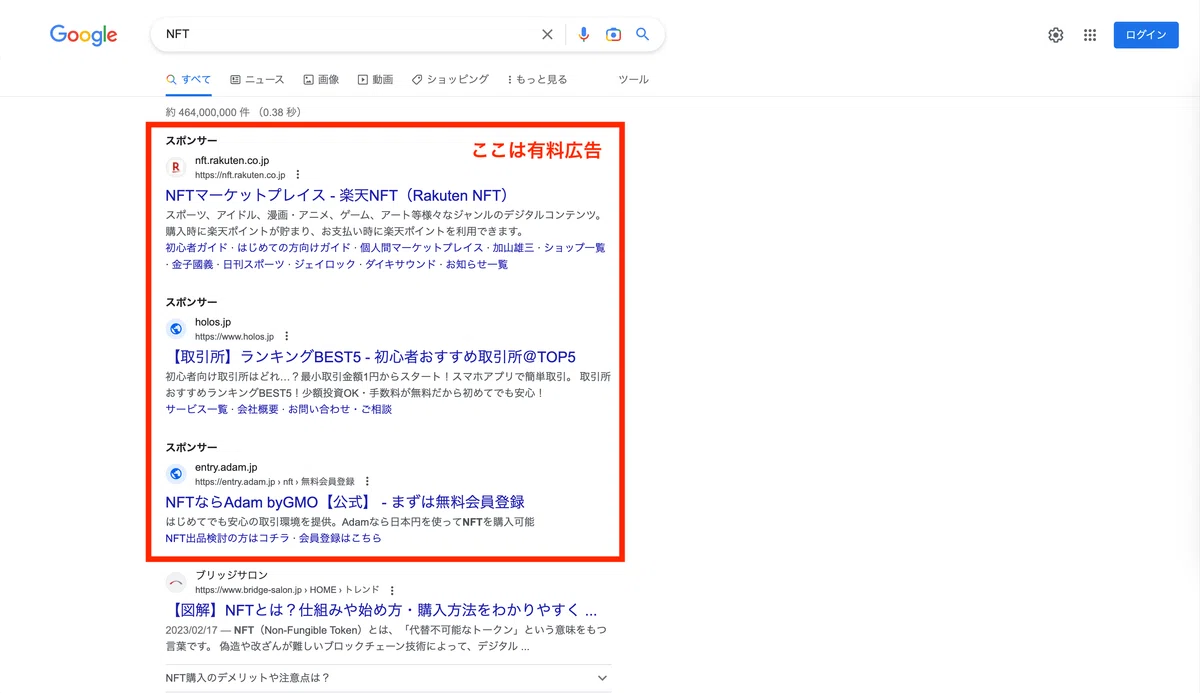Click the holos.jp site name
The height and width of the screenshot is (693, 1200).
[x=213, y=323]
